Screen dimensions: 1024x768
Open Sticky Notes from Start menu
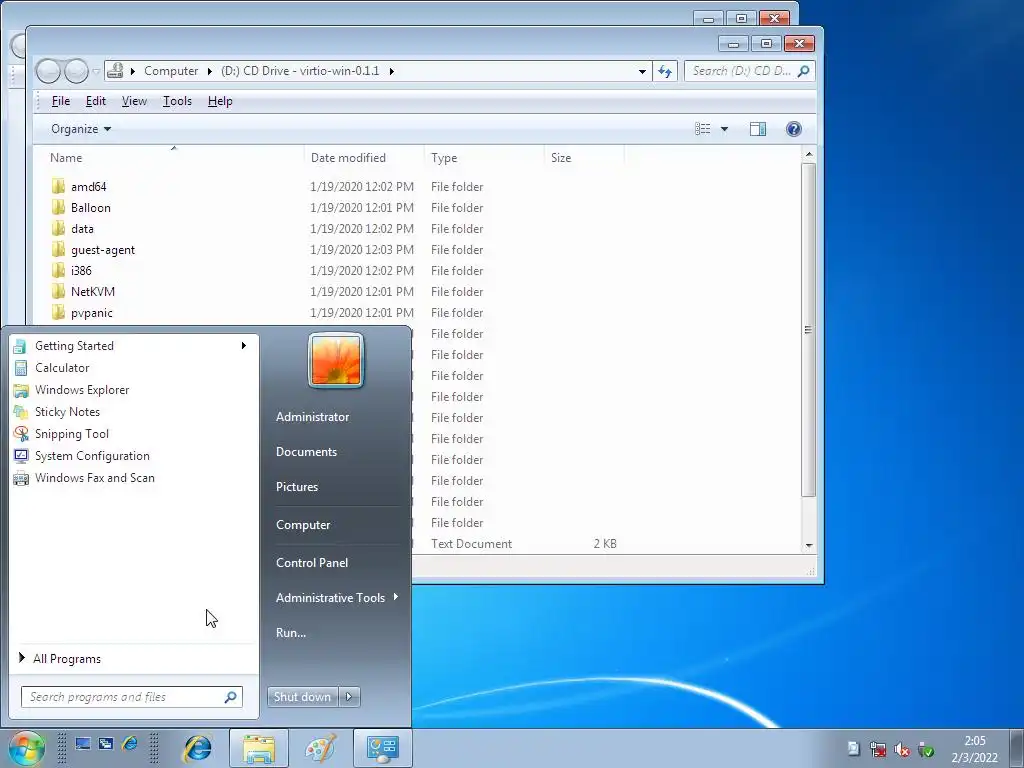coord(67,411)
